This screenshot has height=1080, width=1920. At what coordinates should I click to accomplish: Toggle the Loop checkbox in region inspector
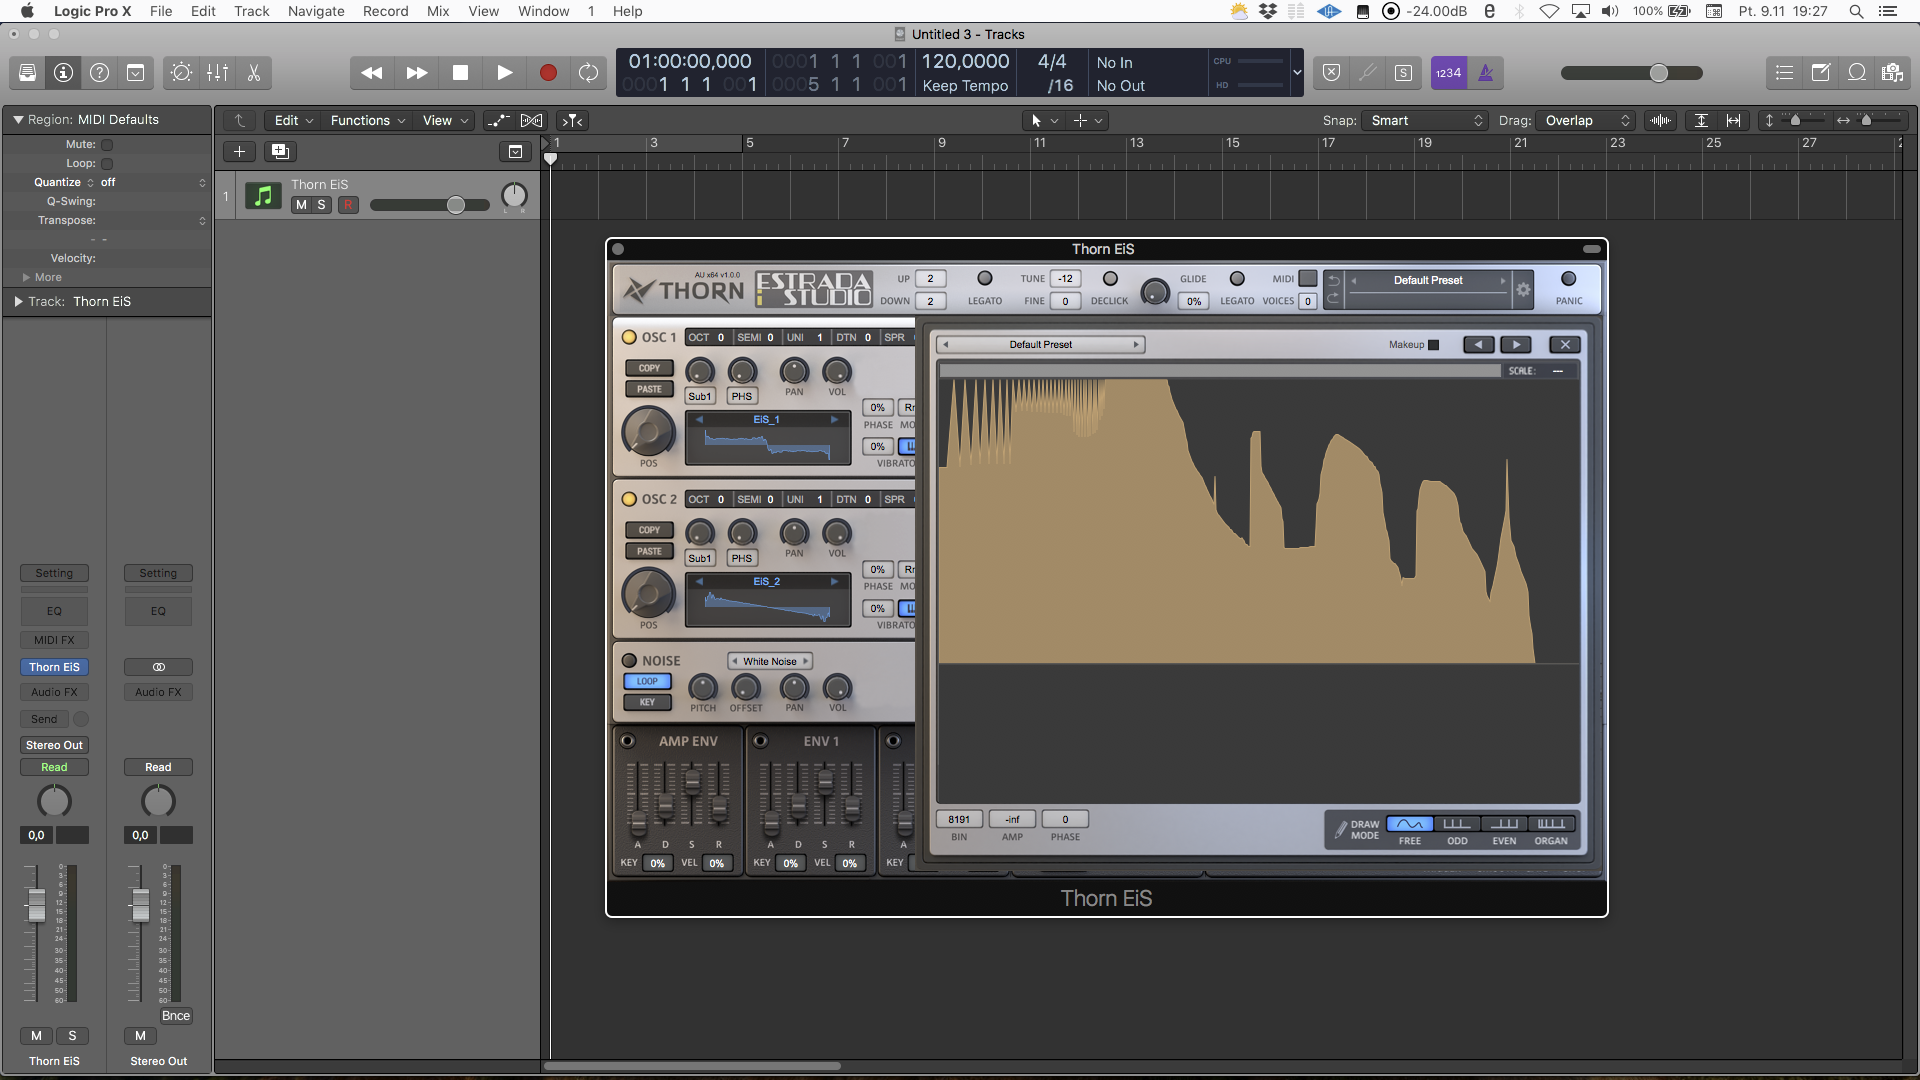pyautogui.click(x=107, y=164)
